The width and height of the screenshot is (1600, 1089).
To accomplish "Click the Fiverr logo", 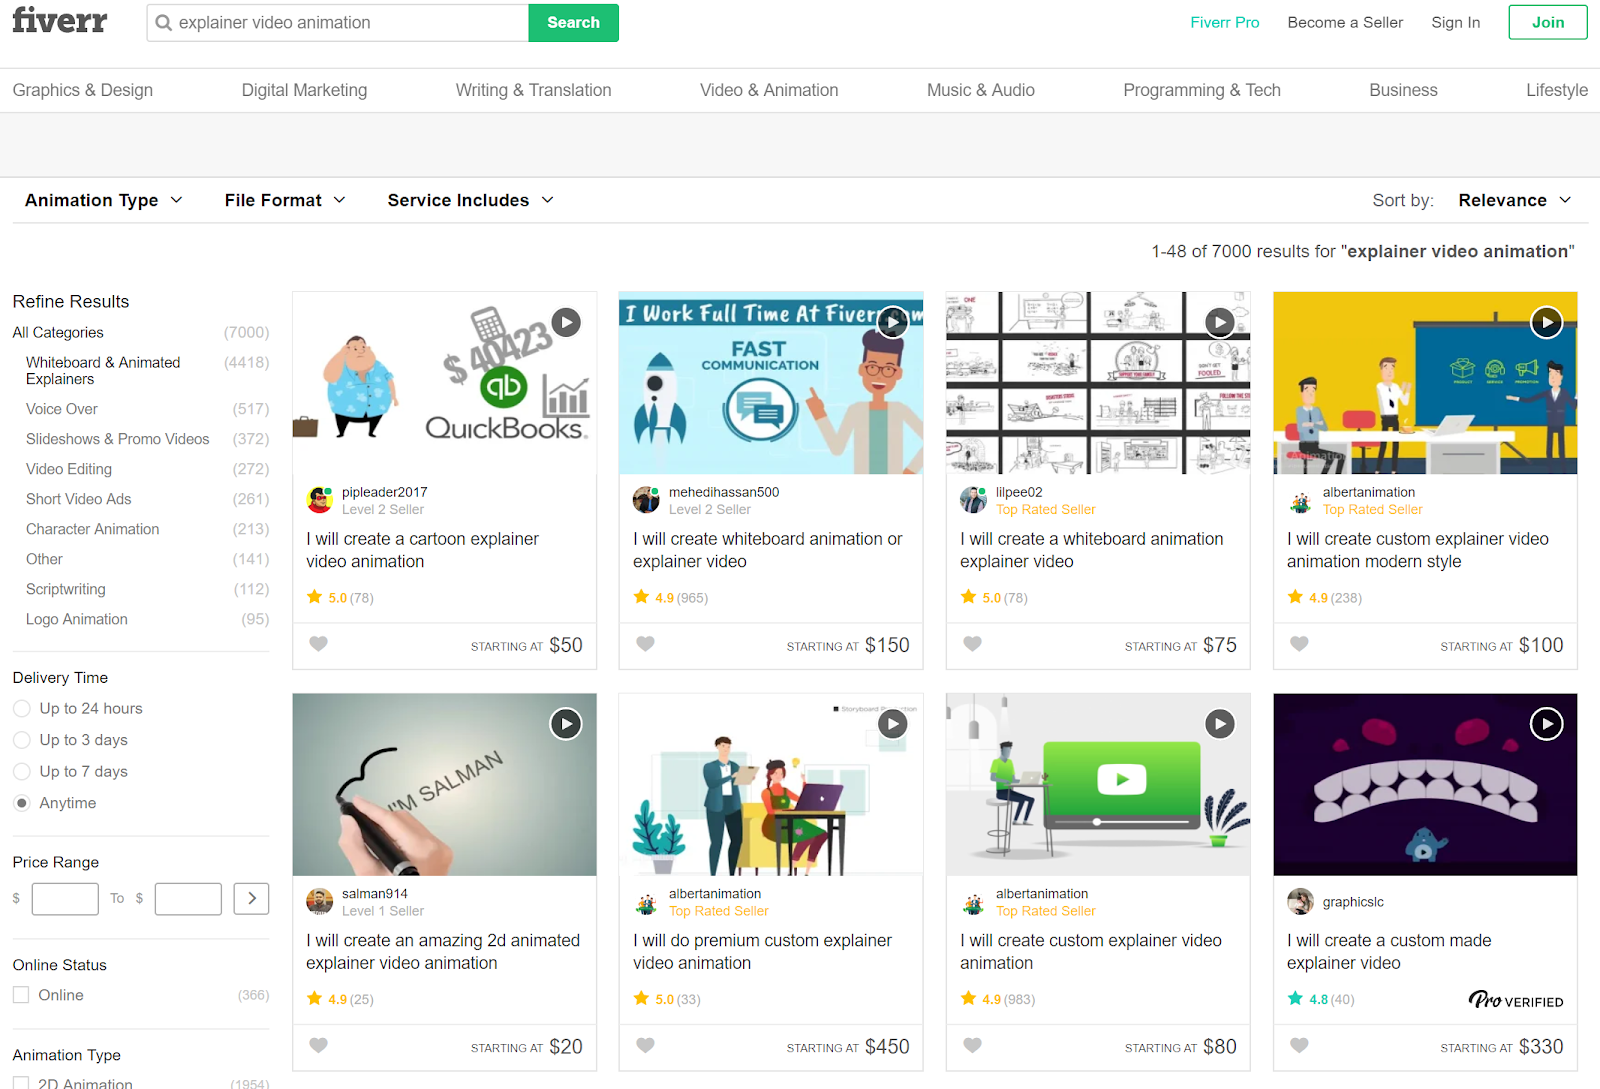I will click(x=59, y=21).
